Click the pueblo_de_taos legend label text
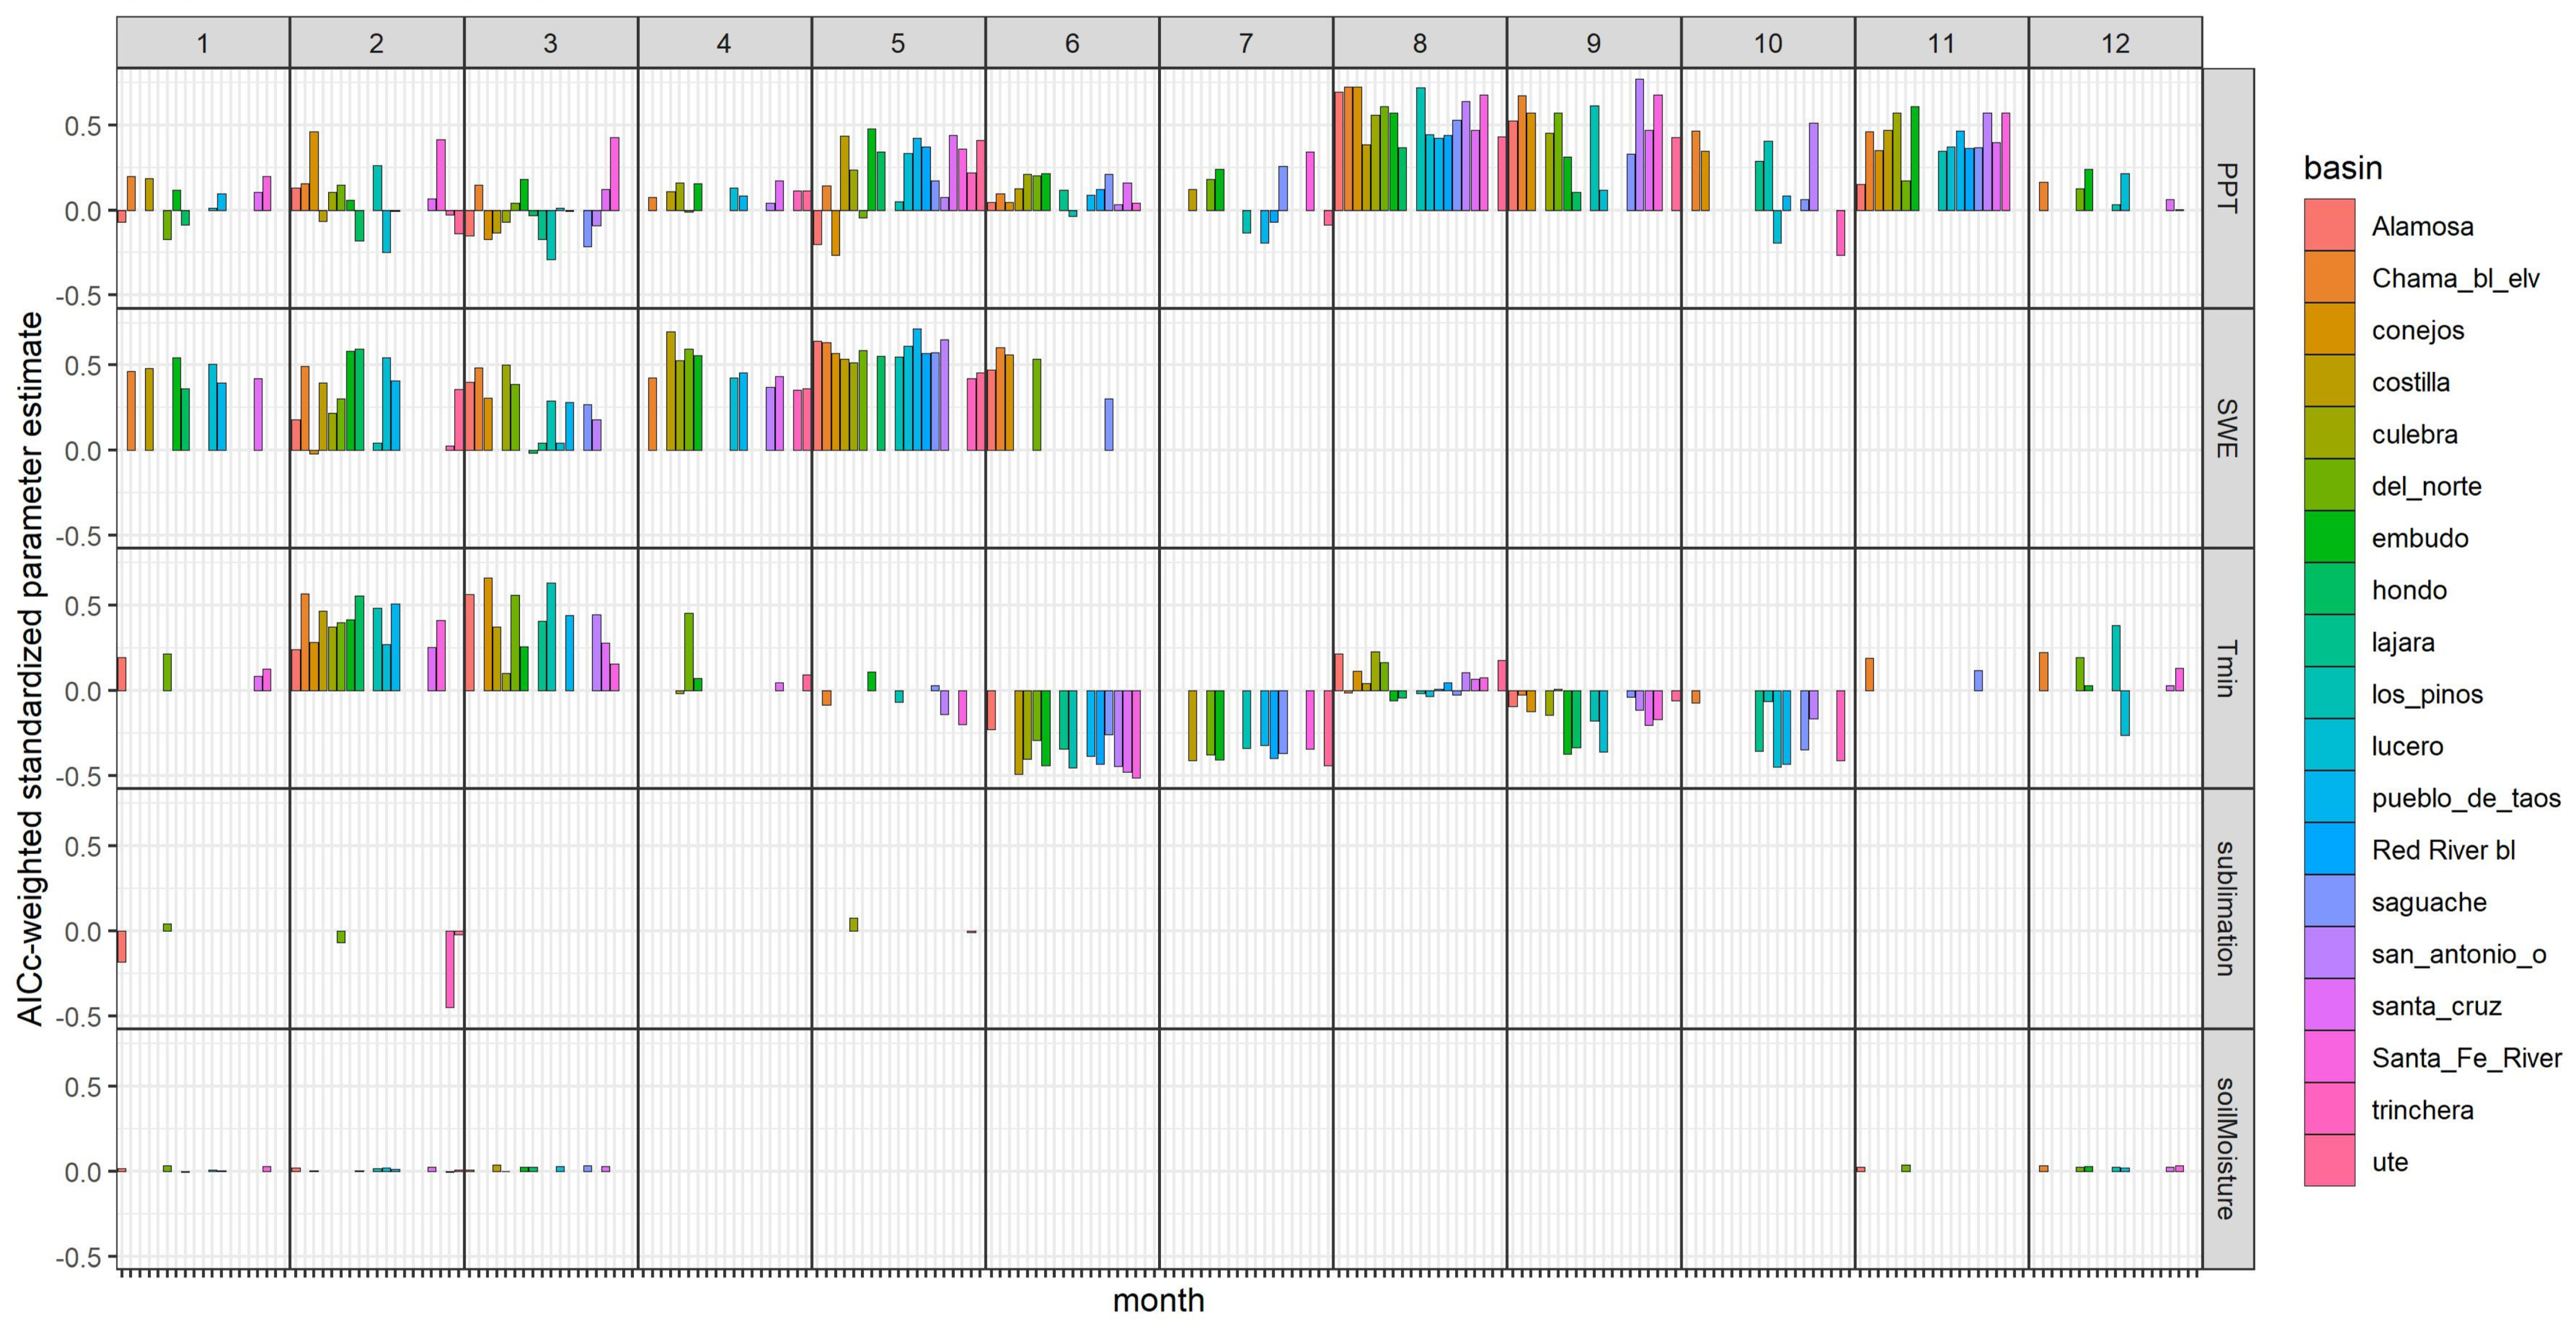The height and width of the screenshot is (1324, 2576). click(x=2466, y=798)
